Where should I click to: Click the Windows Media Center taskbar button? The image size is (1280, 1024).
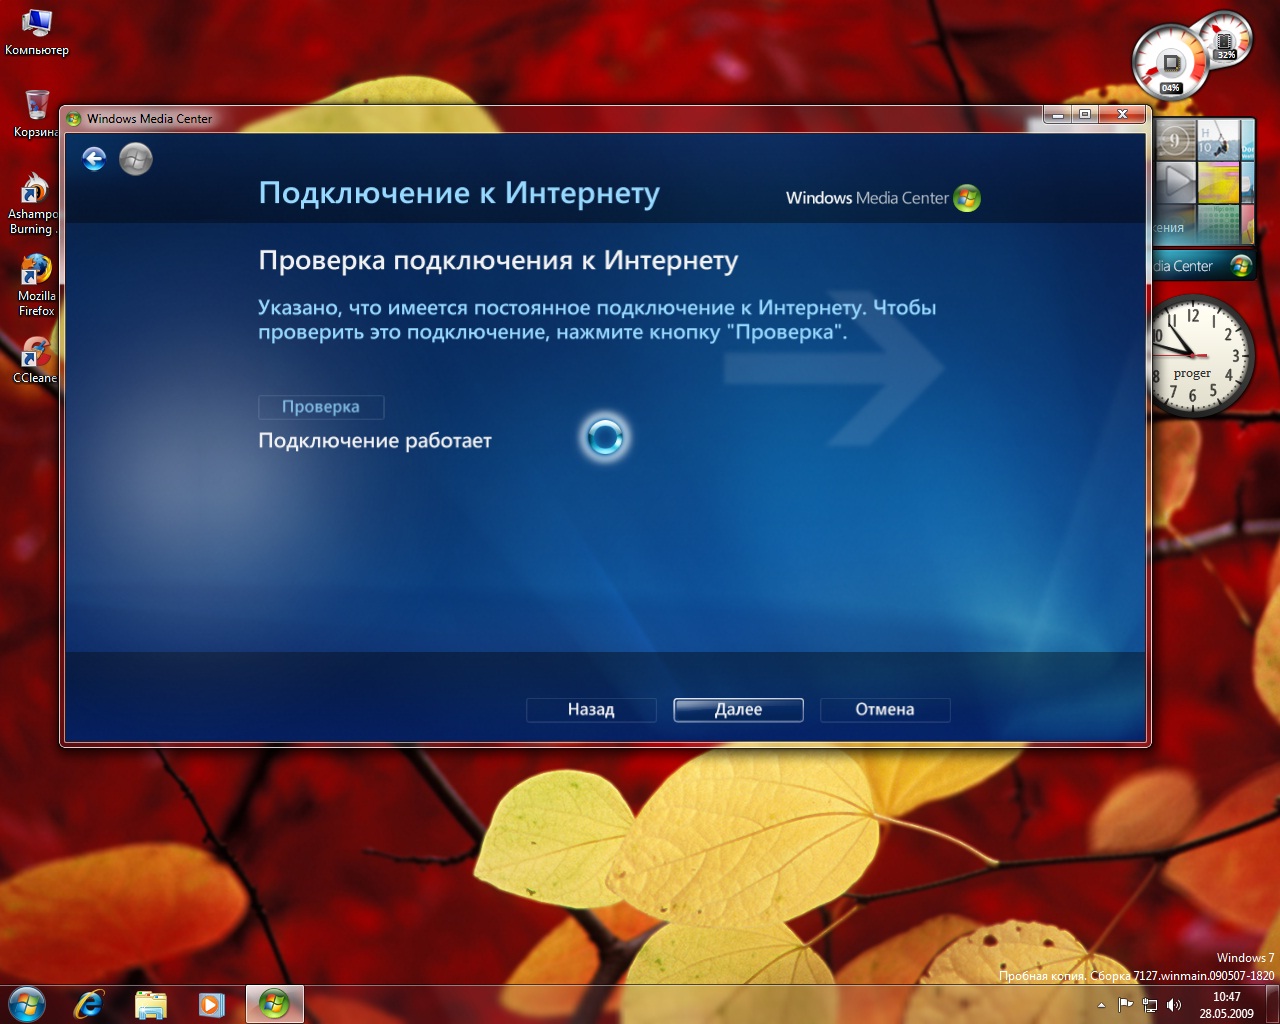tap(274, 1004)
